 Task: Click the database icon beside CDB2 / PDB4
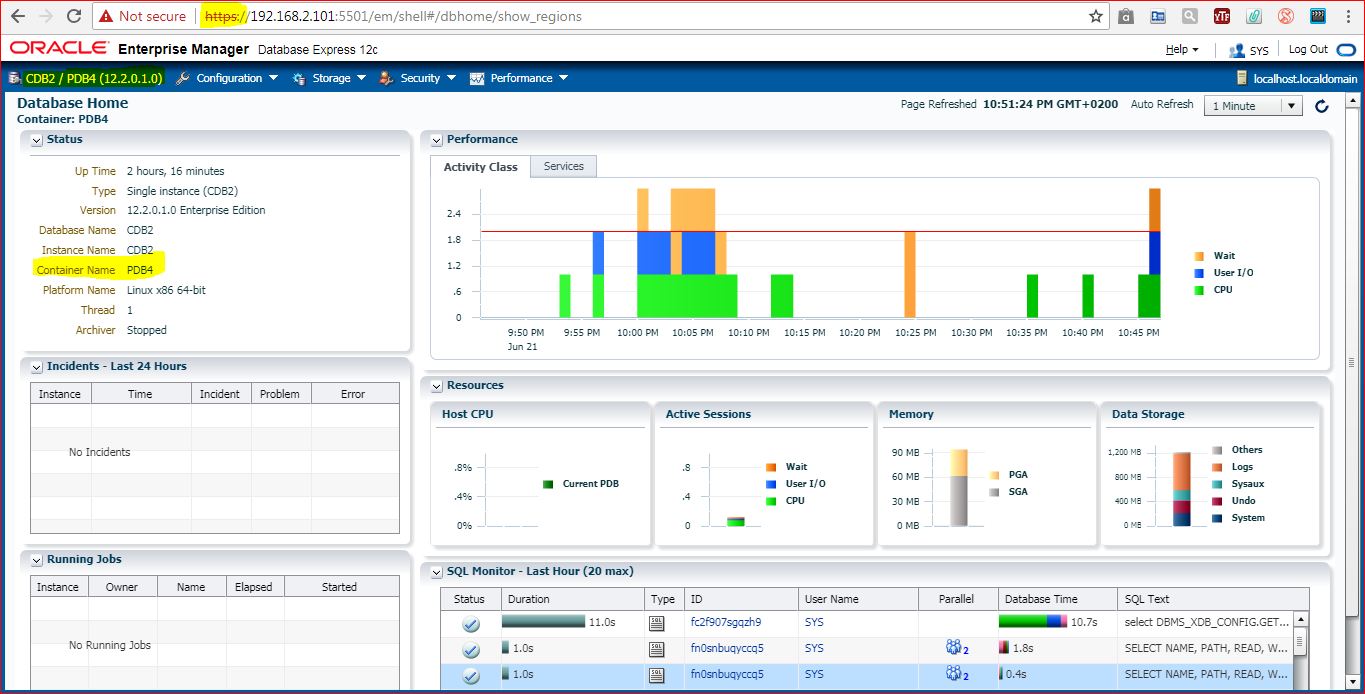(x=14, y=78)
